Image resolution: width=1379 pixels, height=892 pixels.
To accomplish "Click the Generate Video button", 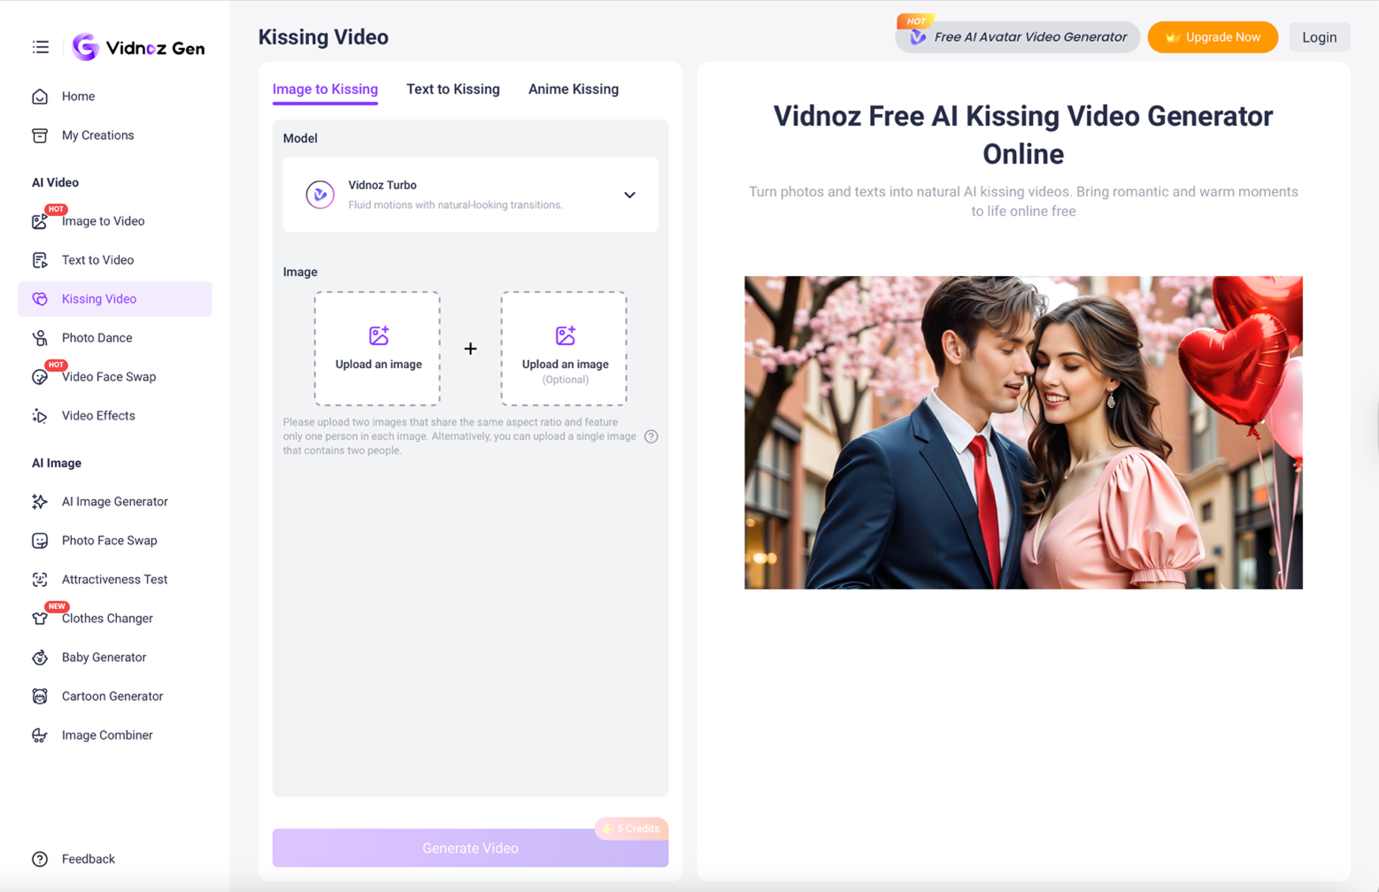I will [x=470, y=848].
